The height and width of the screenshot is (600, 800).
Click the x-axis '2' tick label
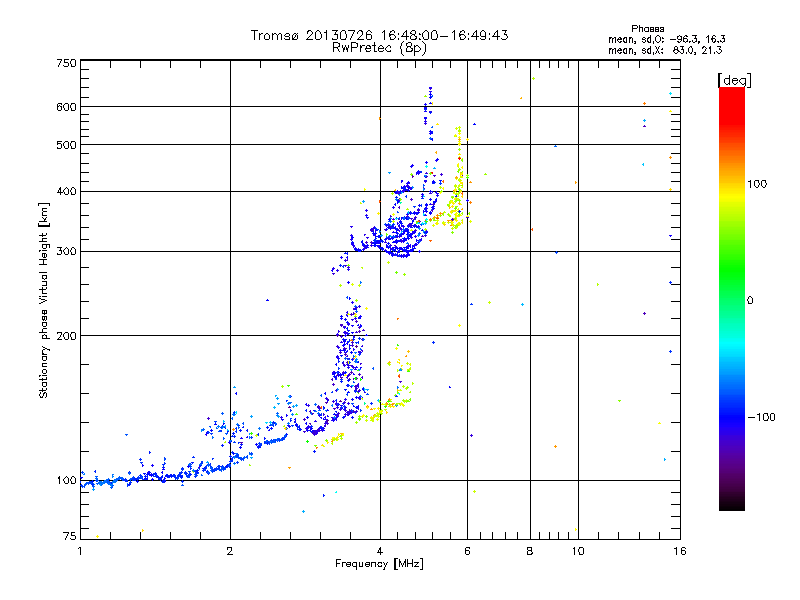(x=230, y=551)
